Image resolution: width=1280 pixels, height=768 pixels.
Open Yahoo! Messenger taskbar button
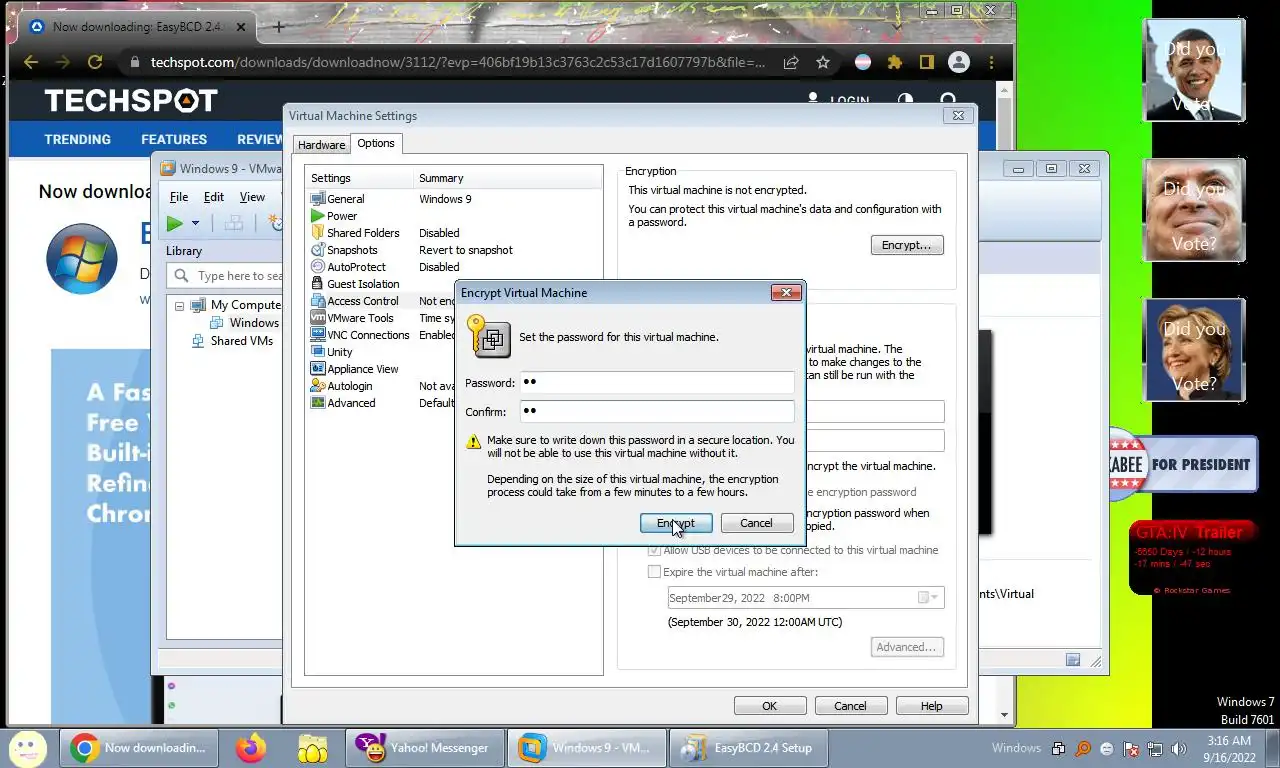pos(424,748)
